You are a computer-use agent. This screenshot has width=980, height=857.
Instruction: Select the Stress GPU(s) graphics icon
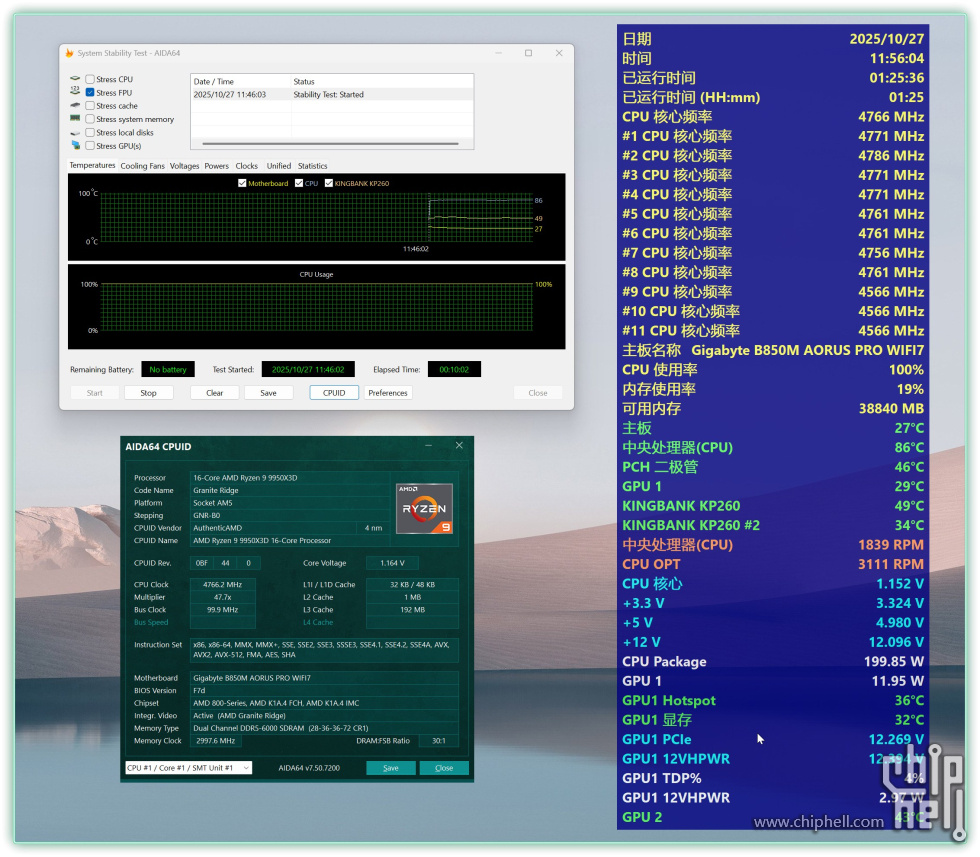tap(76, 145)
